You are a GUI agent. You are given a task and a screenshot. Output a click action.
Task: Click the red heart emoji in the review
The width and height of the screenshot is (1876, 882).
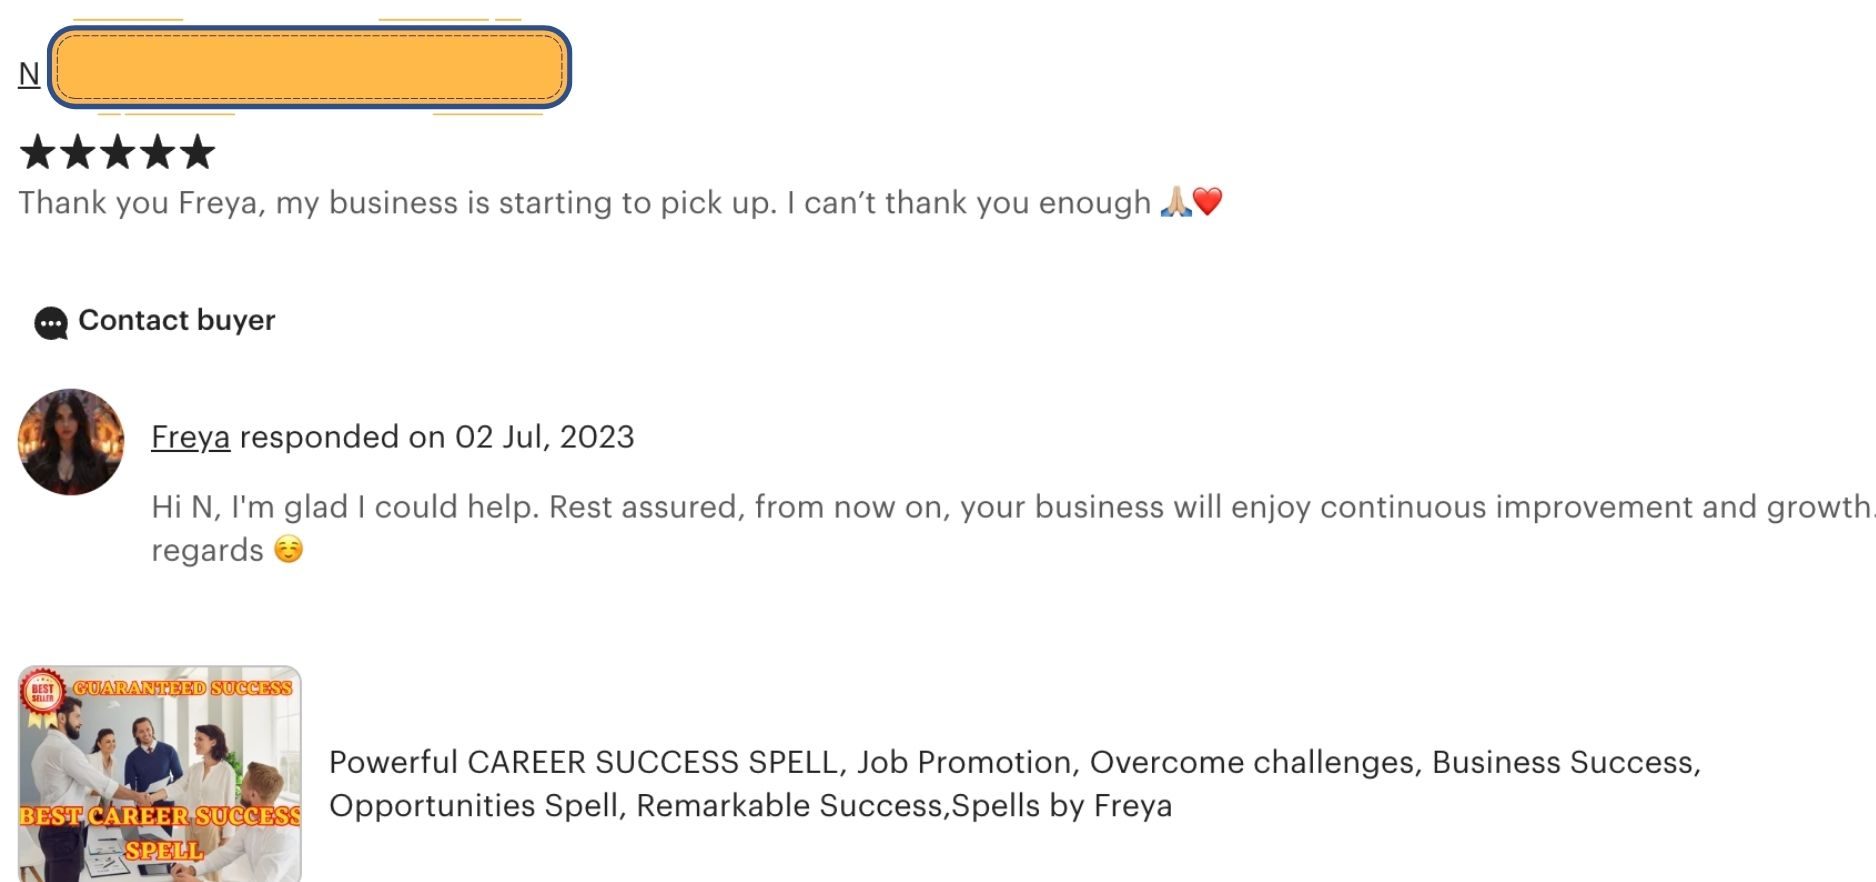(x=1208, y=202)
